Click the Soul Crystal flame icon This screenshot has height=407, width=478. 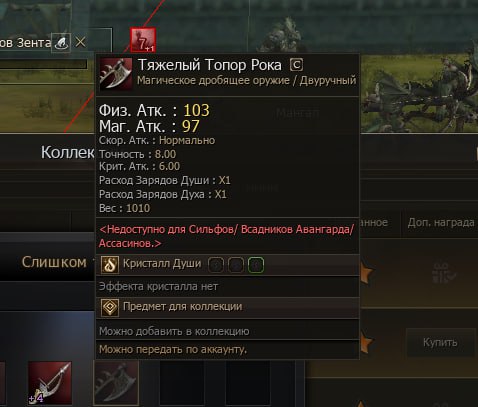pyautogui.click(x=110, y=265)
